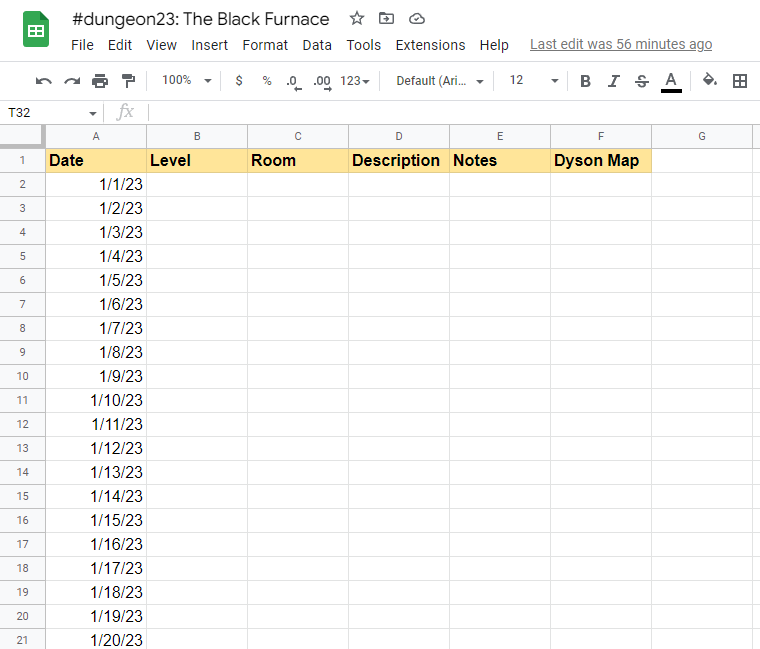This screenshot has height=649, width=760.
Task: Open the Google Sheets home icon
Action: [36, 30]
